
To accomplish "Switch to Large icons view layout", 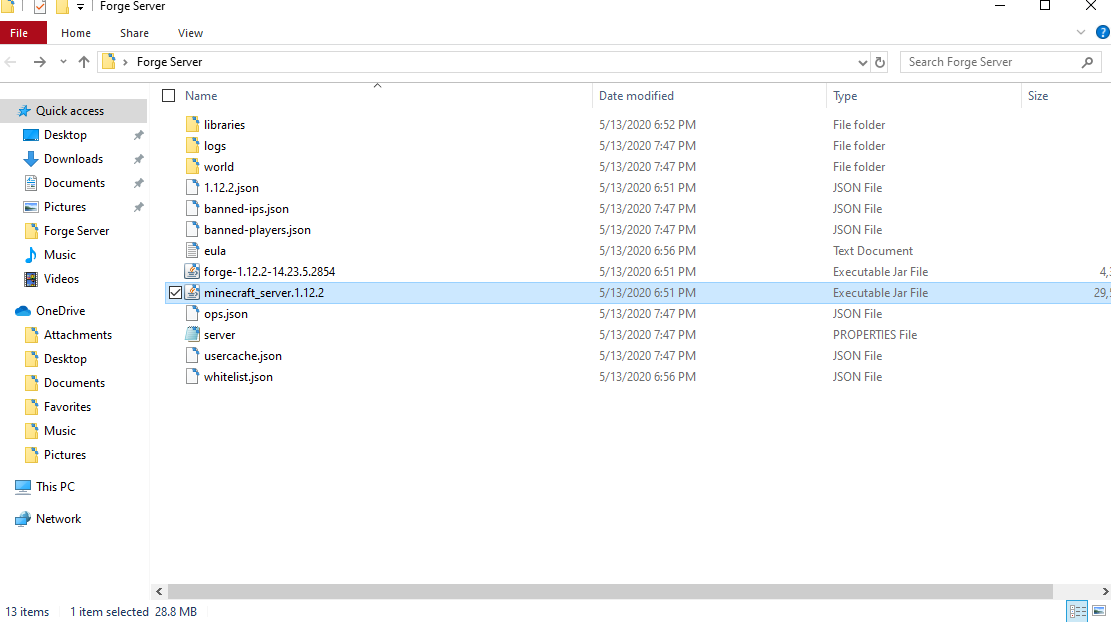I will pos(1099,611).
